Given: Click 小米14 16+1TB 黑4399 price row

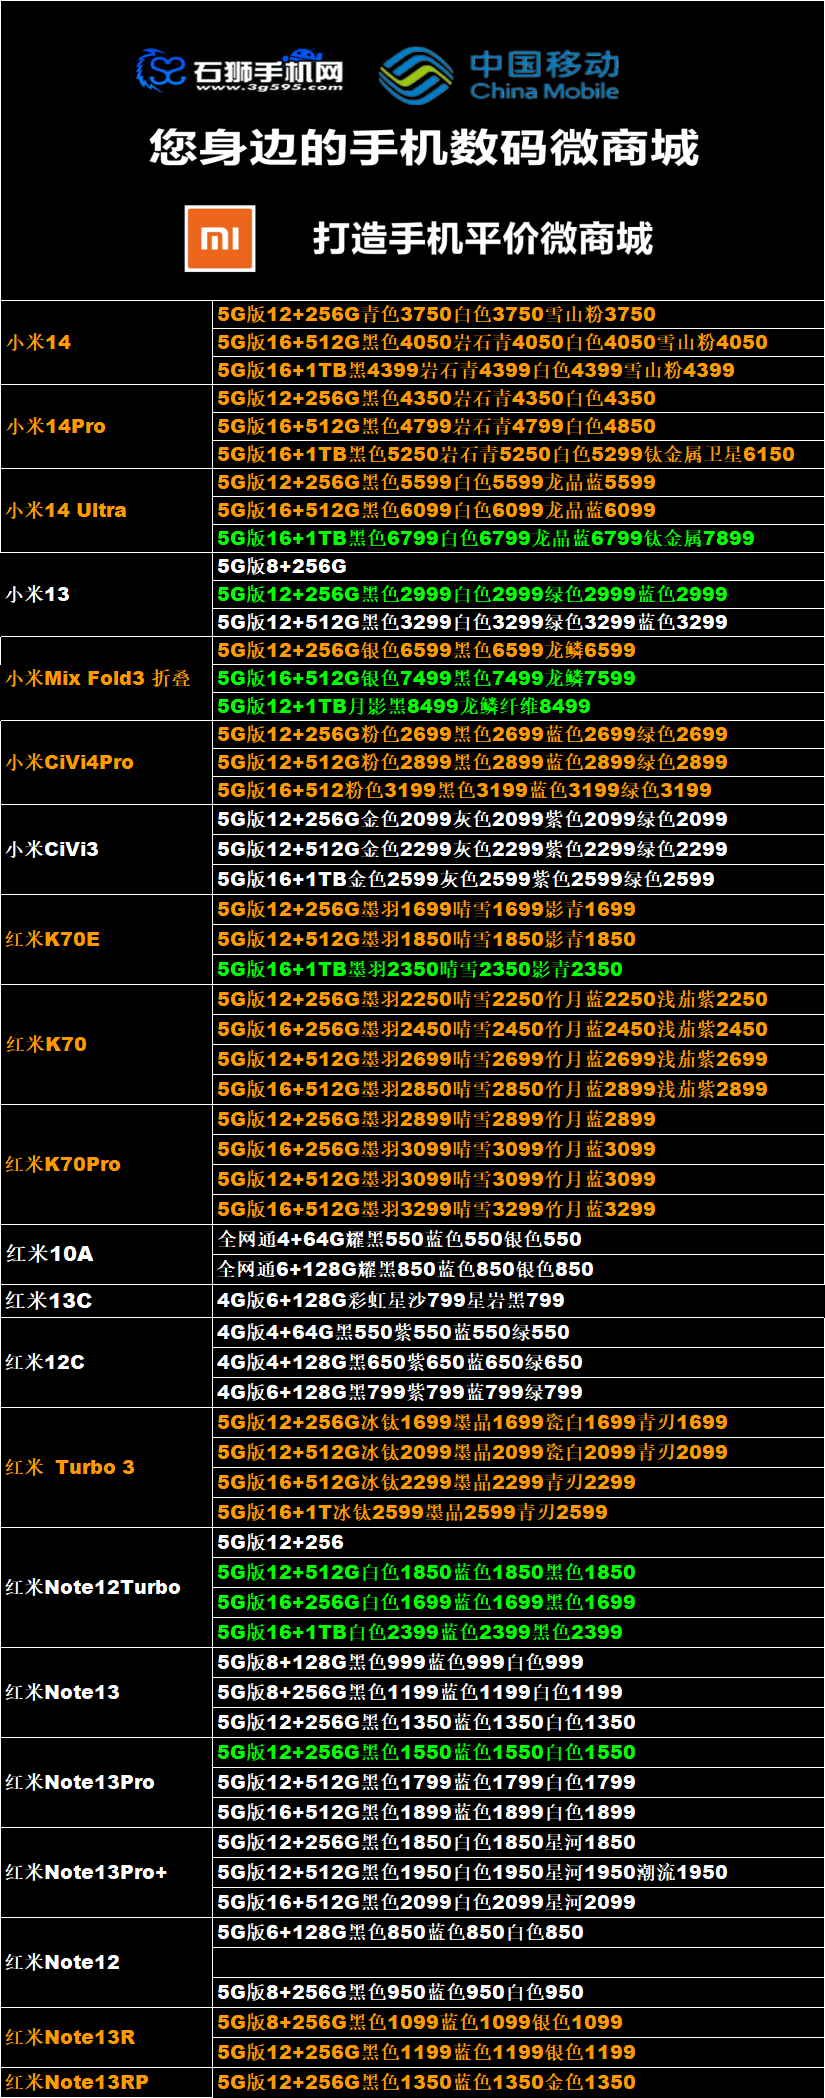Looking at the screenshot, I should (x=518, y=370).
